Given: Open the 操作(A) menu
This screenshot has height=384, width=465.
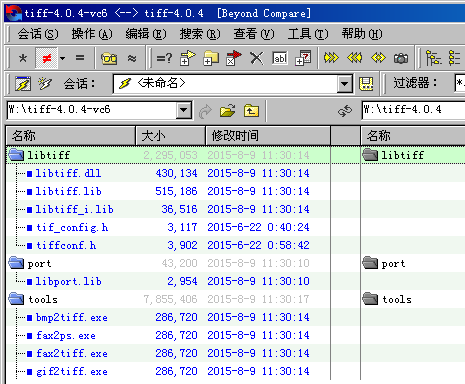Looking at the screenshot, I should (92, 34).
